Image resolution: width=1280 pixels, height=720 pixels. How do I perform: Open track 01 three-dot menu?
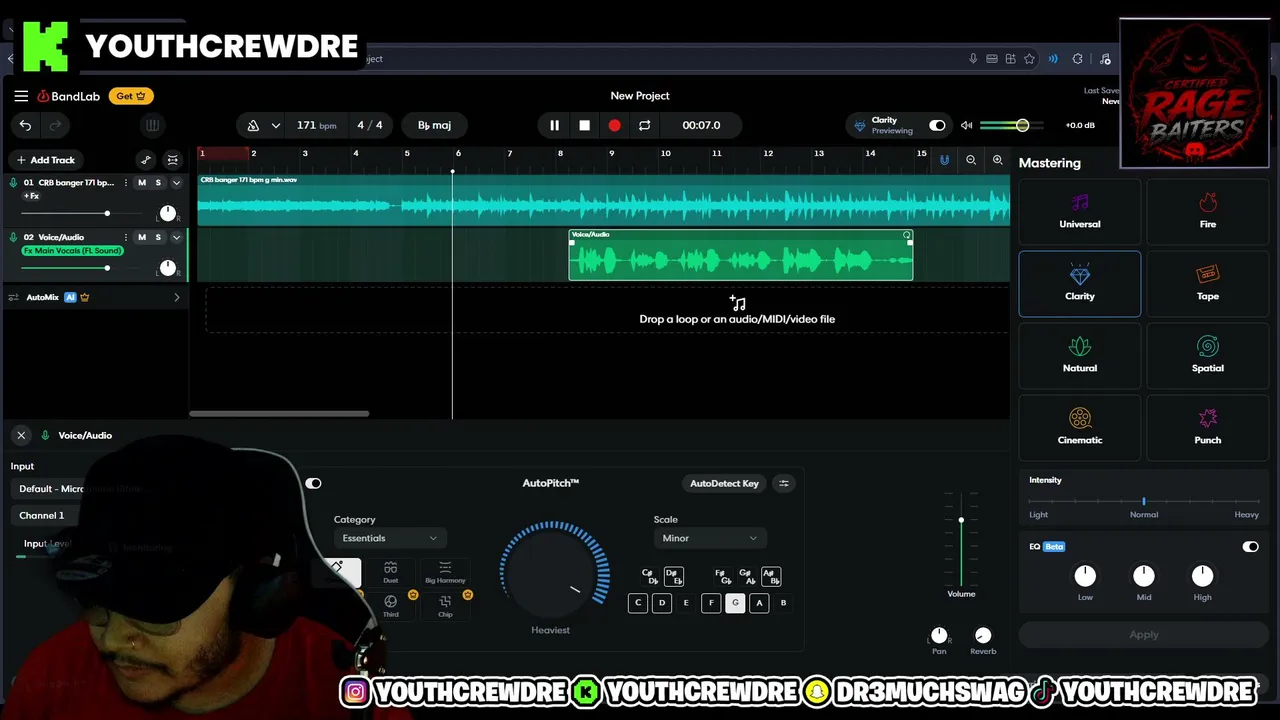click(125, 183)
